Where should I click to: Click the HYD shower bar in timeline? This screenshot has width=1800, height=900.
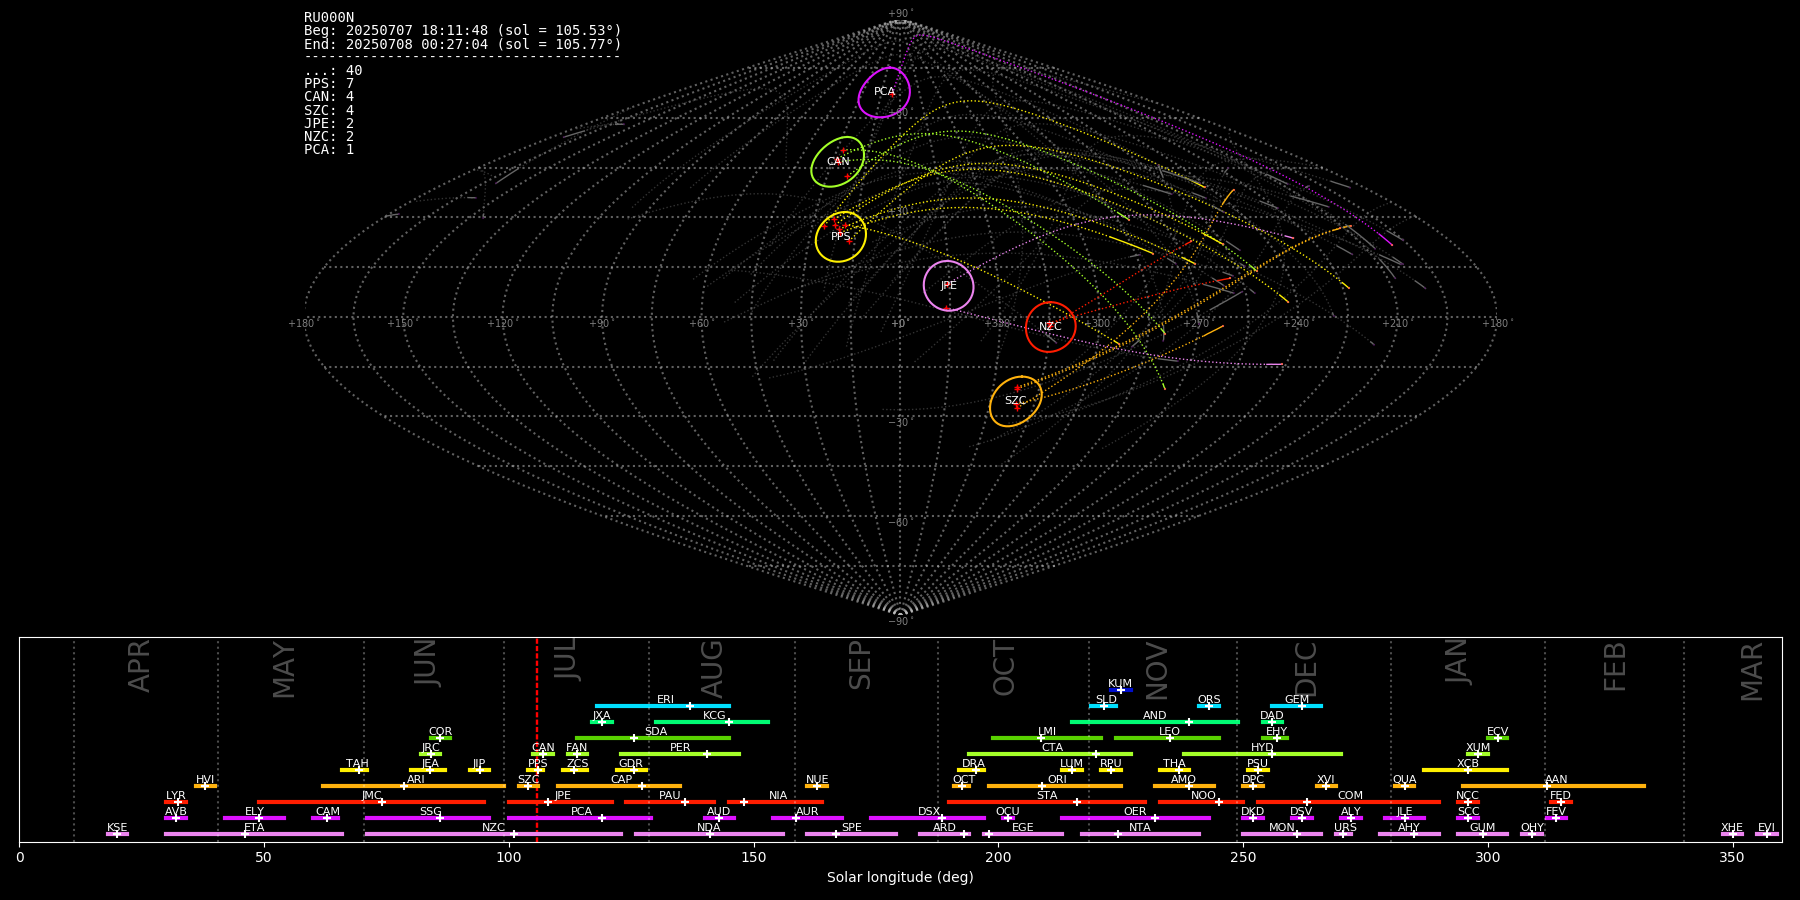1262,754
